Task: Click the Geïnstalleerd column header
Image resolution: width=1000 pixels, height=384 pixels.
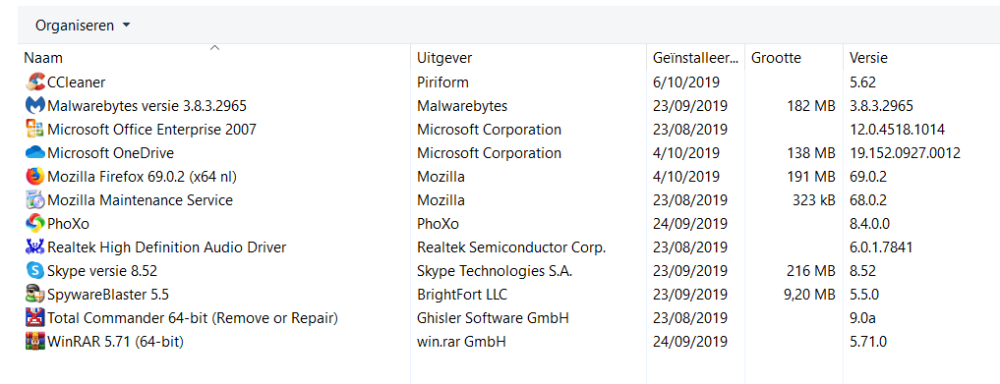Action: [695, 58]
